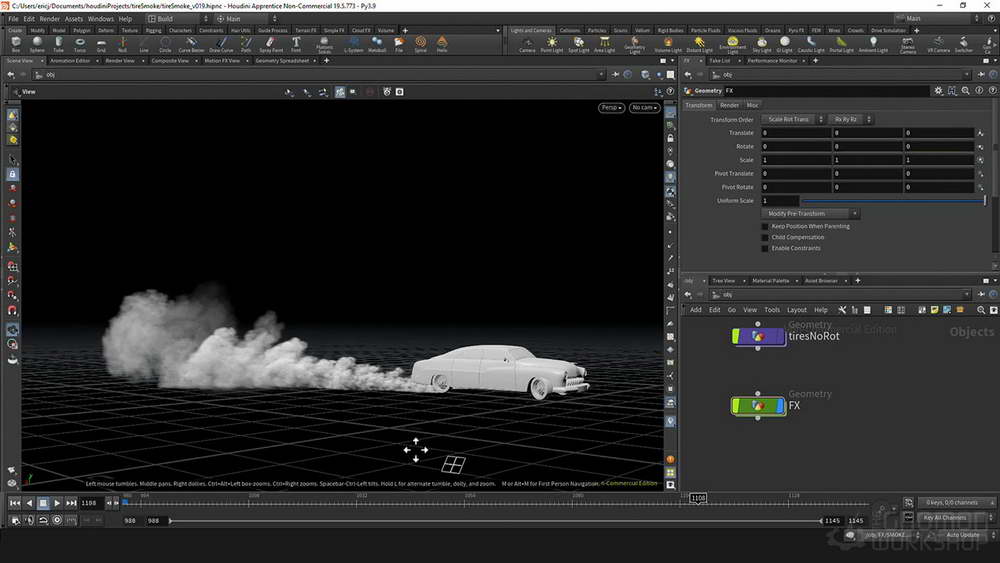Select the Platonic Solids shelf tool

324,44
